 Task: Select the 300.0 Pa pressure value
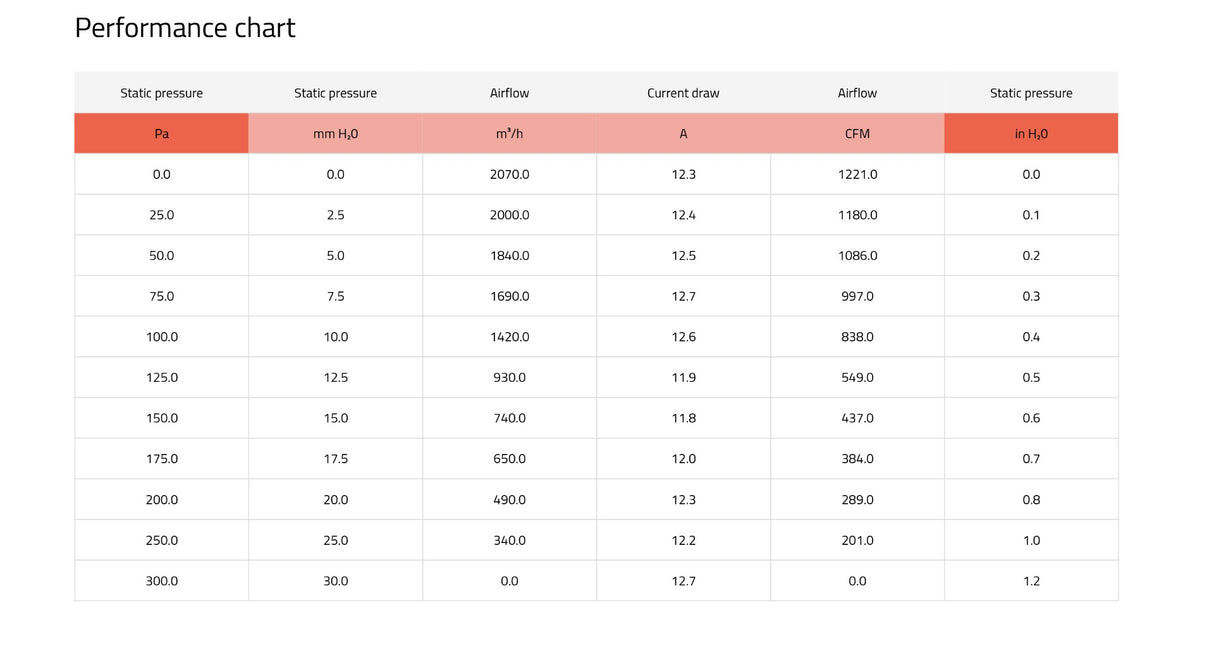[162, 581]
